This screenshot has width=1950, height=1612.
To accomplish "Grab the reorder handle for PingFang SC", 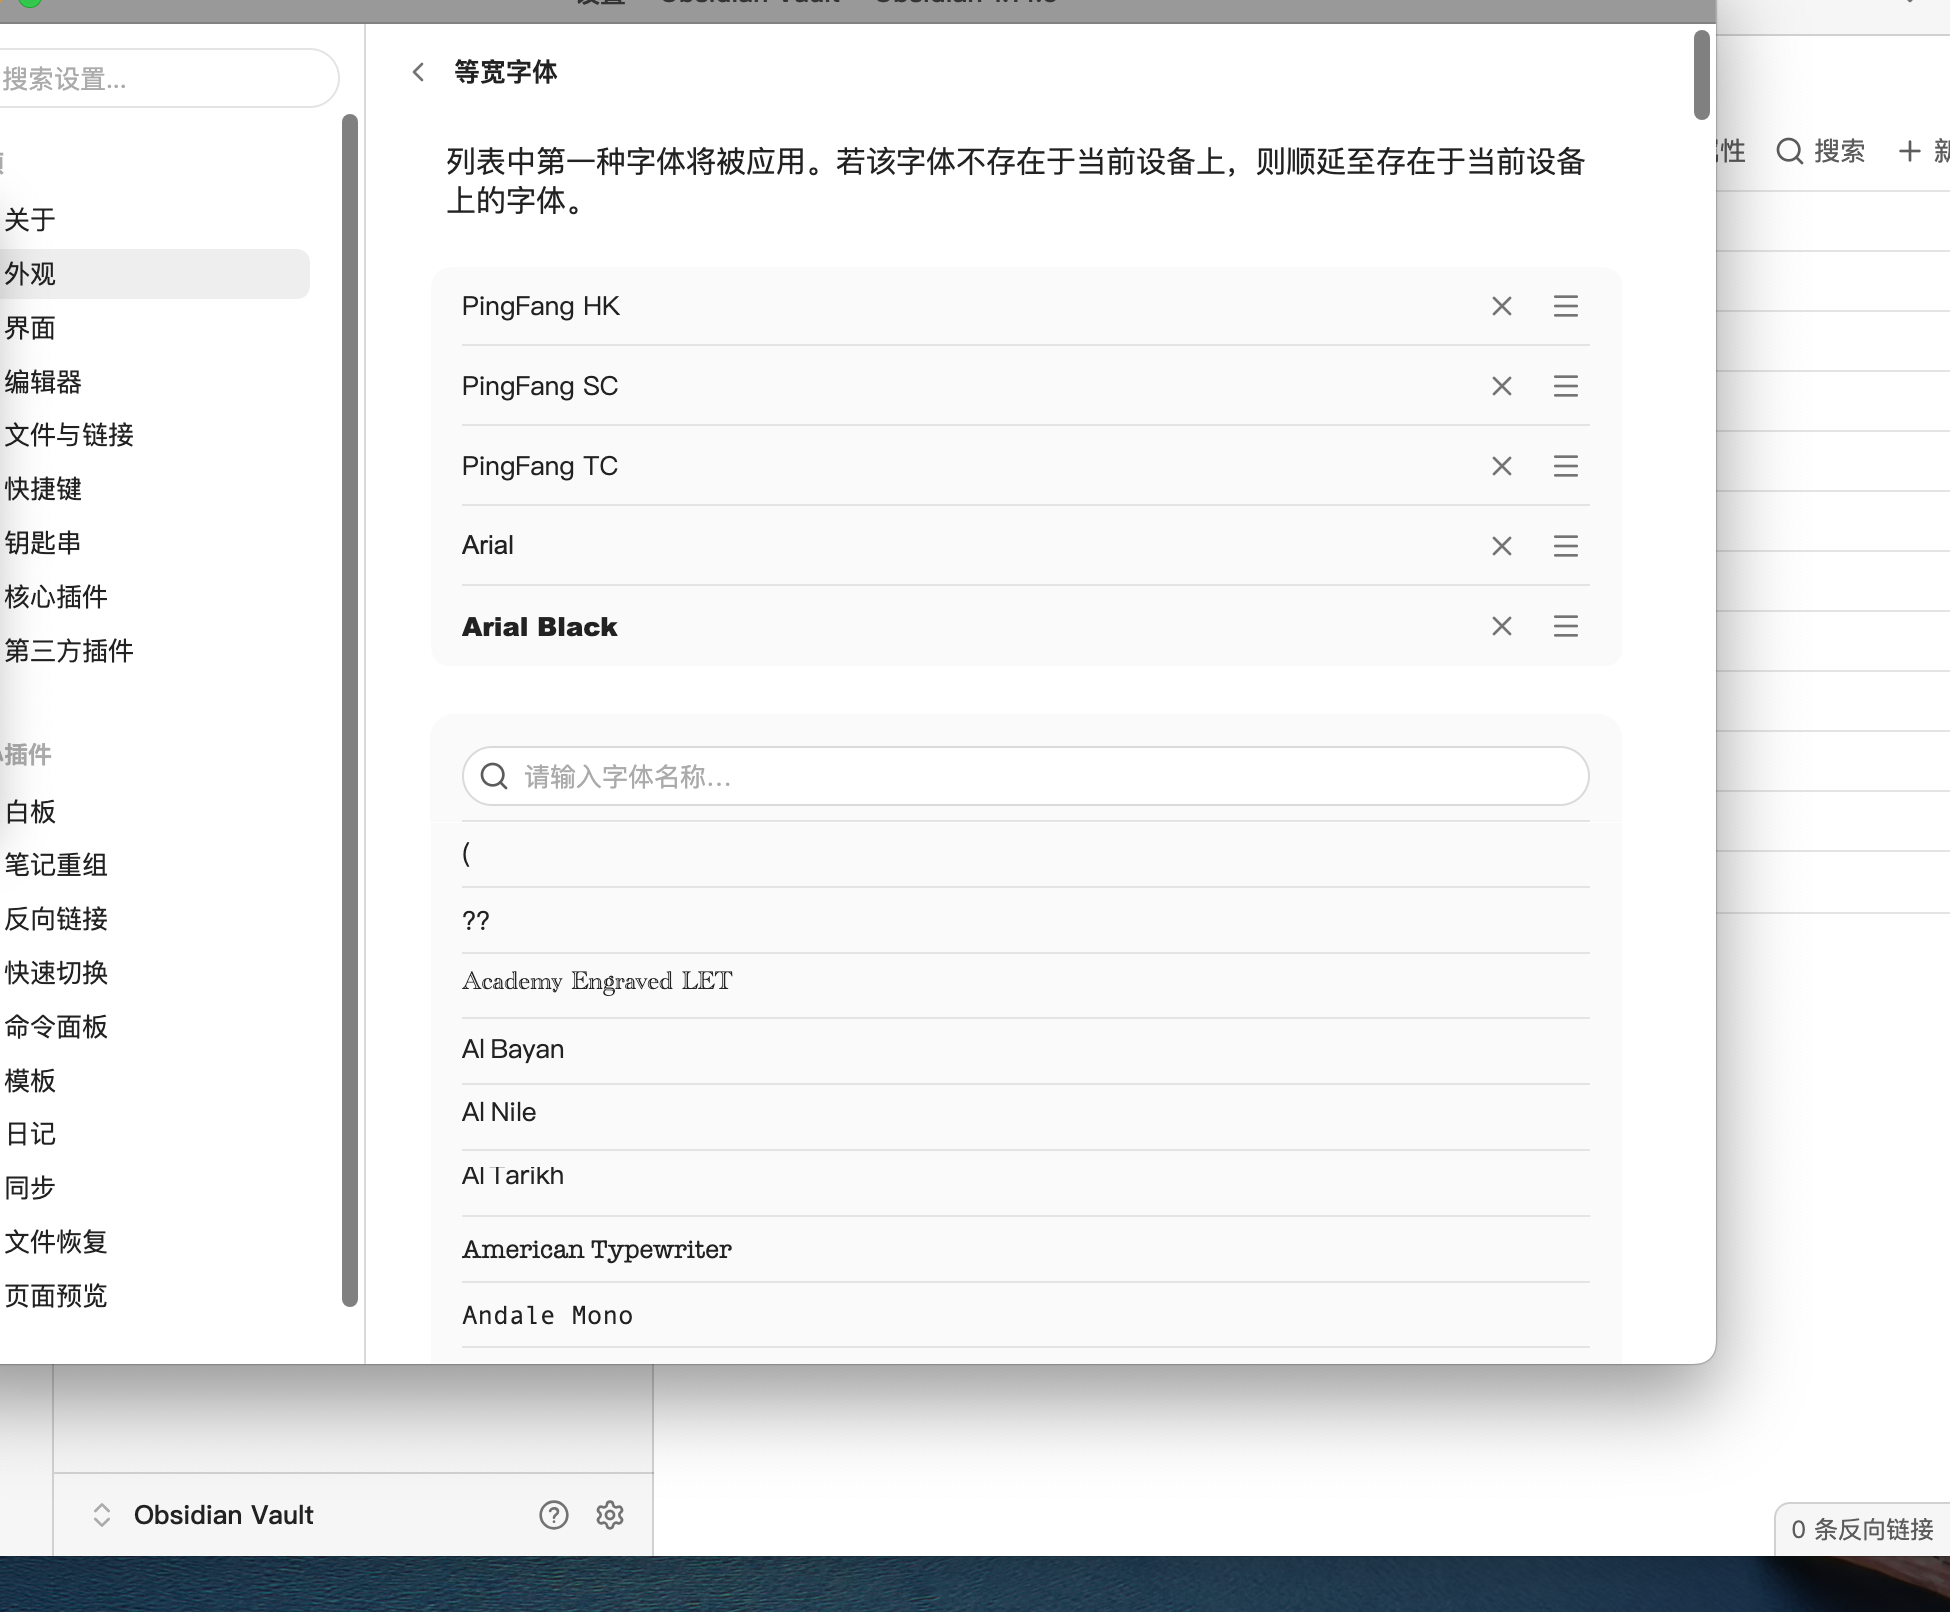I will [1565, 386].
